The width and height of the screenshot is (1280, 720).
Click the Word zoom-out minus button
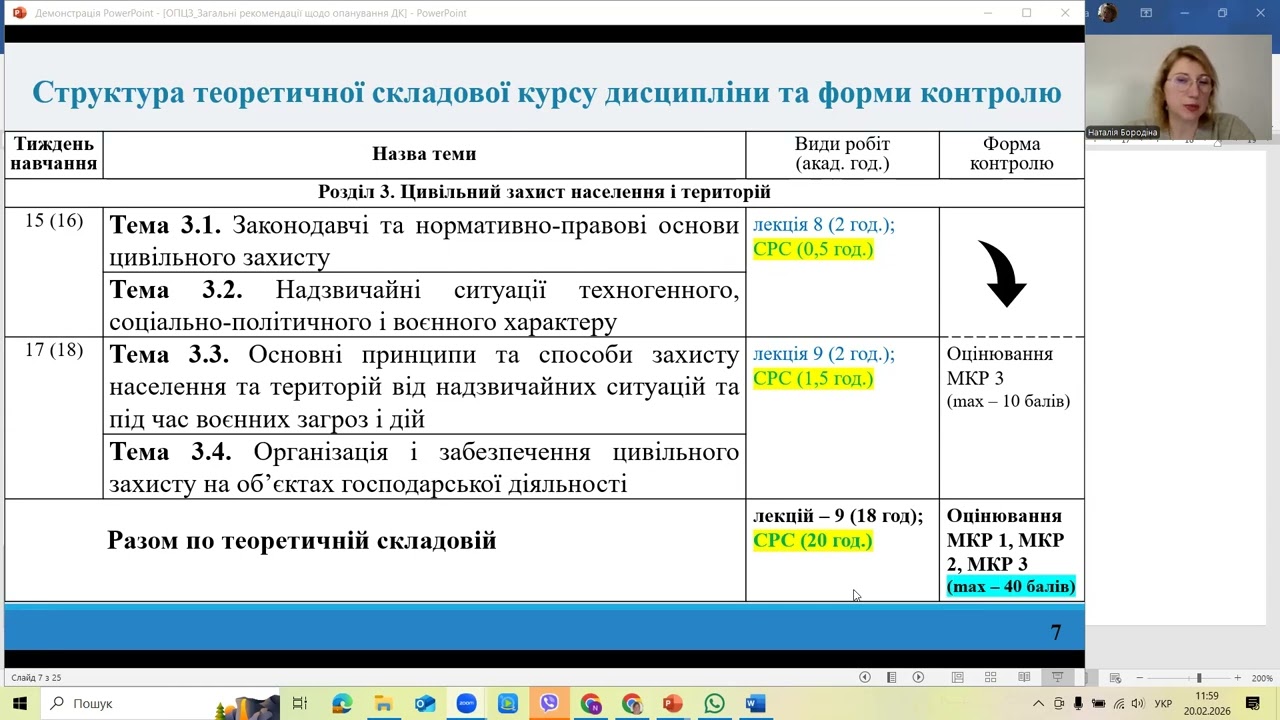(1139, 678)
